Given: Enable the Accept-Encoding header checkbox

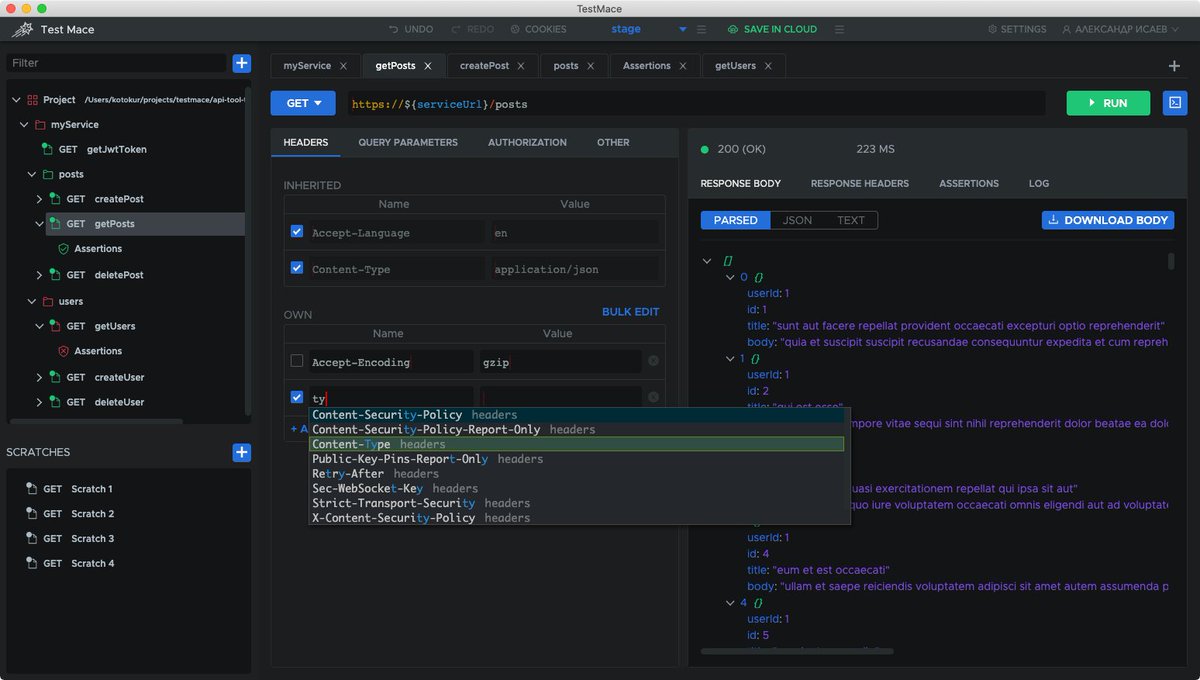Looking at the screenshot, I should [297, 360].
